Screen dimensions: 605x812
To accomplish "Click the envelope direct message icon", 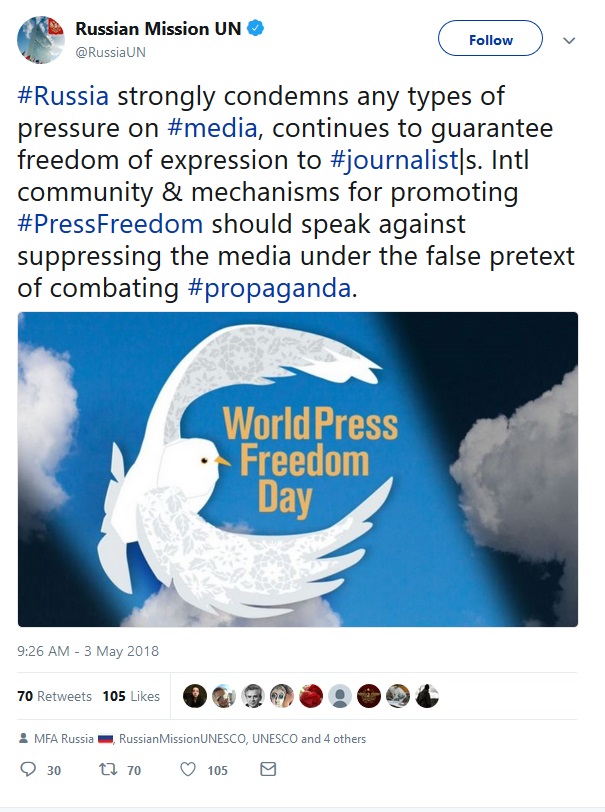I will [268, 769].
